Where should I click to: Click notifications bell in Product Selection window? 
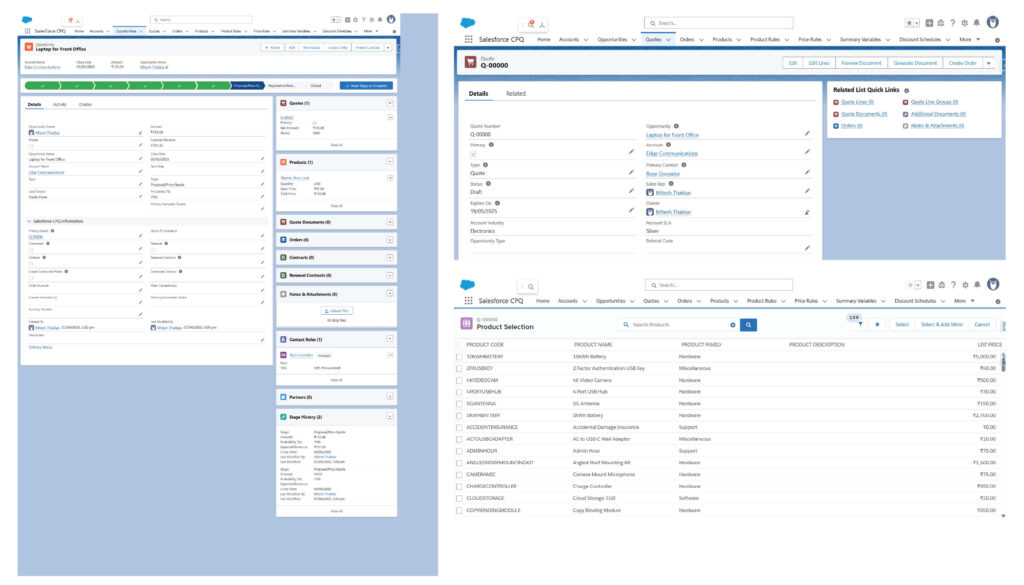pos(977,285)
